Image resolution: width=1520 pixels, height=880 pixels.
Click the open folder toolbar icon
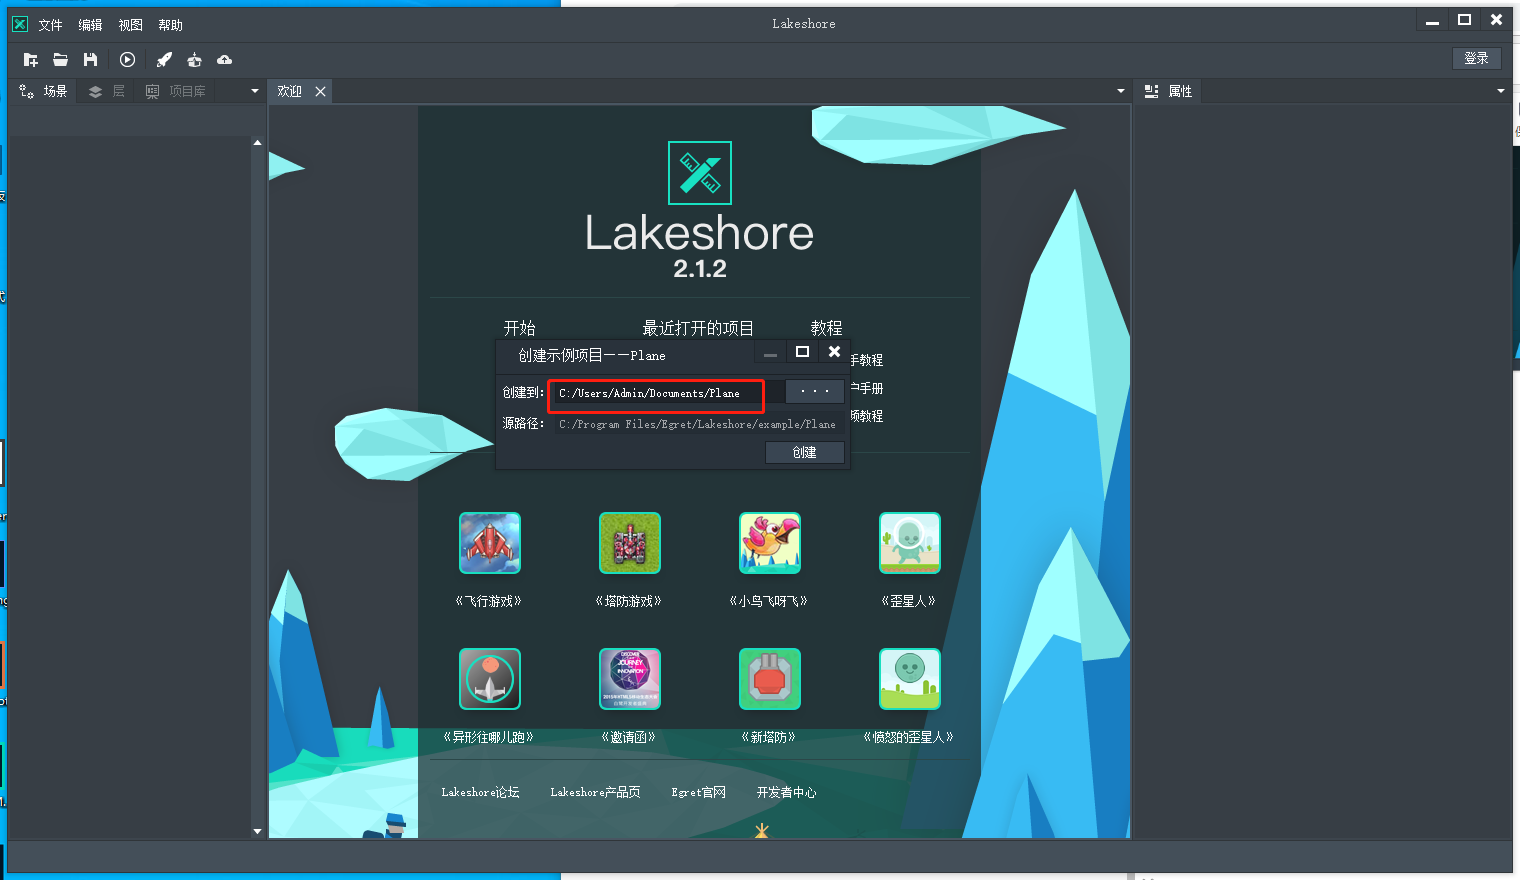coord(61,60)
